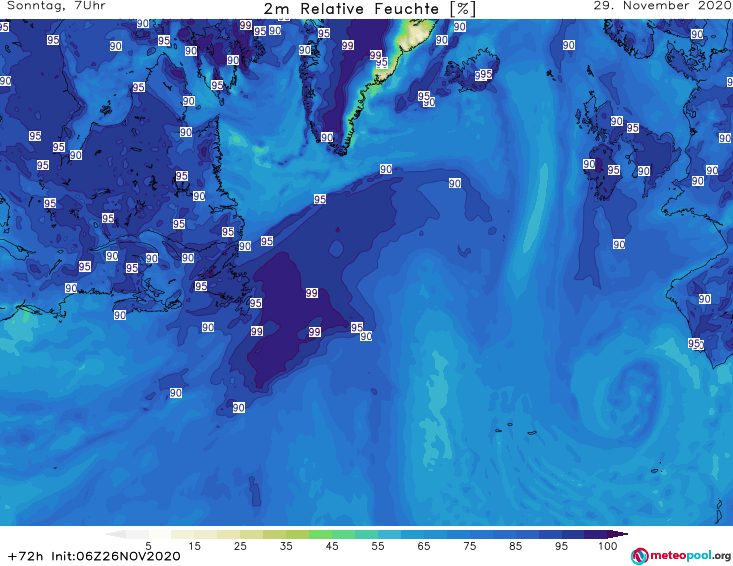Pick the dark purple legend segment above 100
This screenshot has width=733, height=566.
click(x=596, y=534)
